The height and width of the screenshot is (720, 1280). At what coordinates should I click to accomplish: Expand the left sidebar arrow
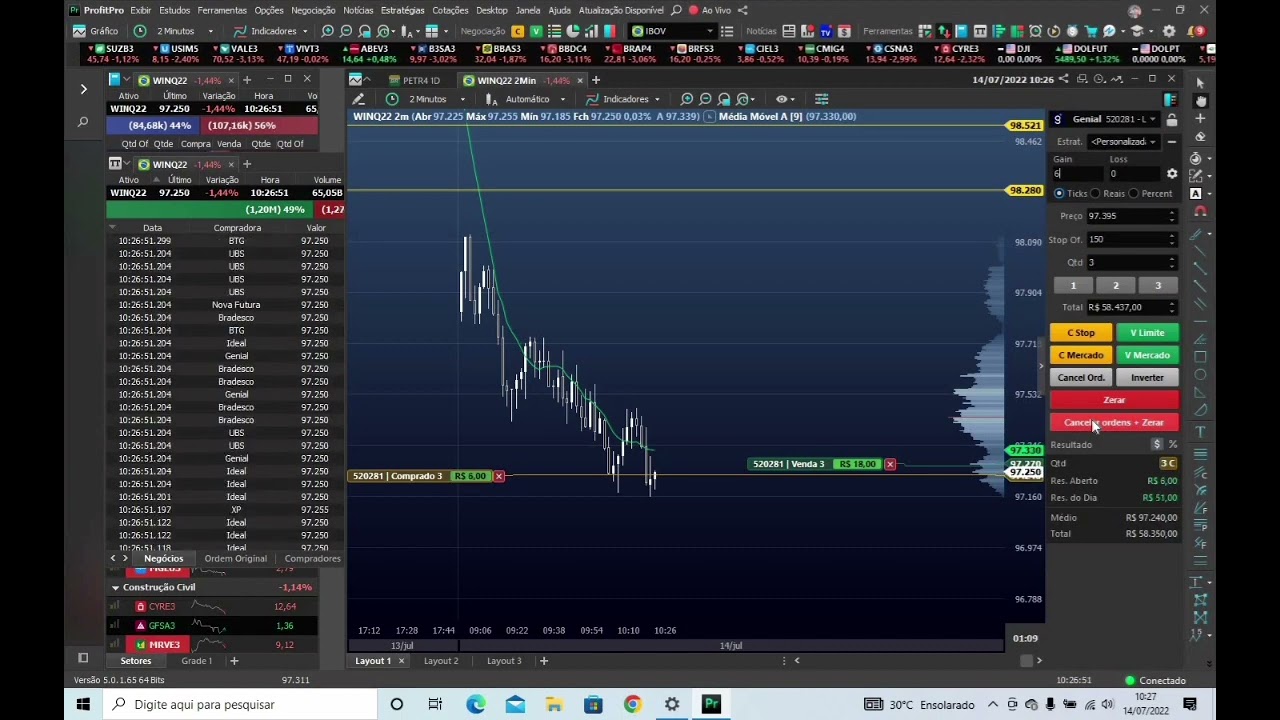pyautogui.click(x=83, y=89)
